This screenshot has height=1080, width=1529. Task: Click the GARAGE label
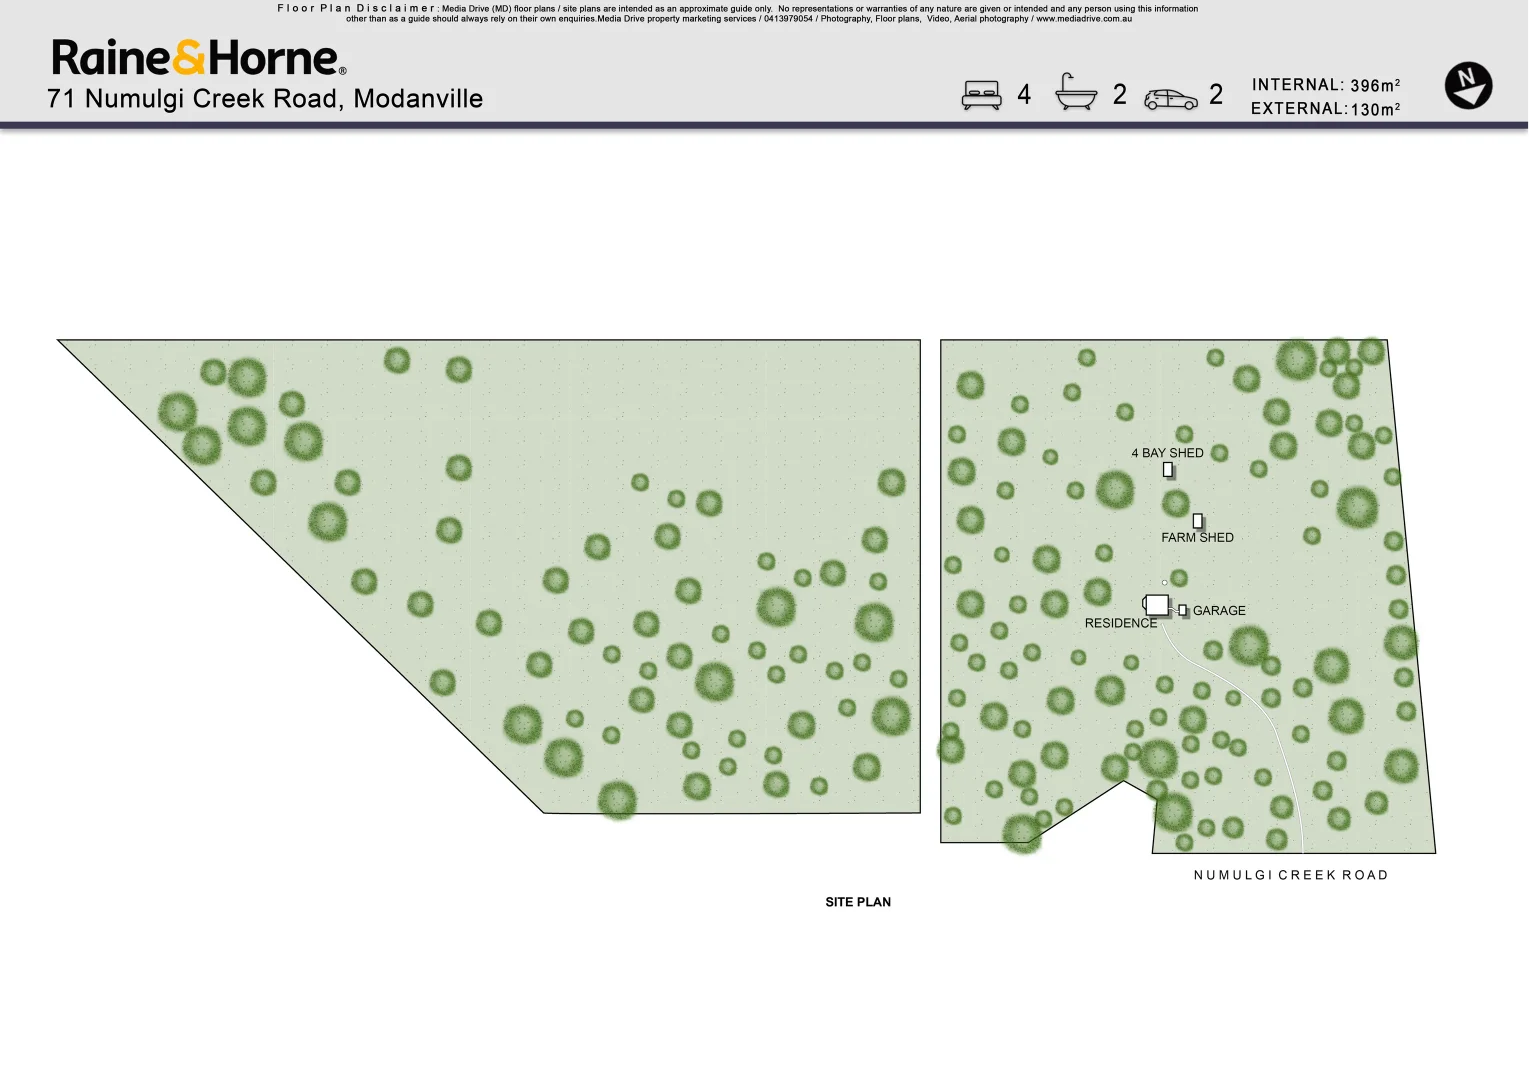point(1219,611)
